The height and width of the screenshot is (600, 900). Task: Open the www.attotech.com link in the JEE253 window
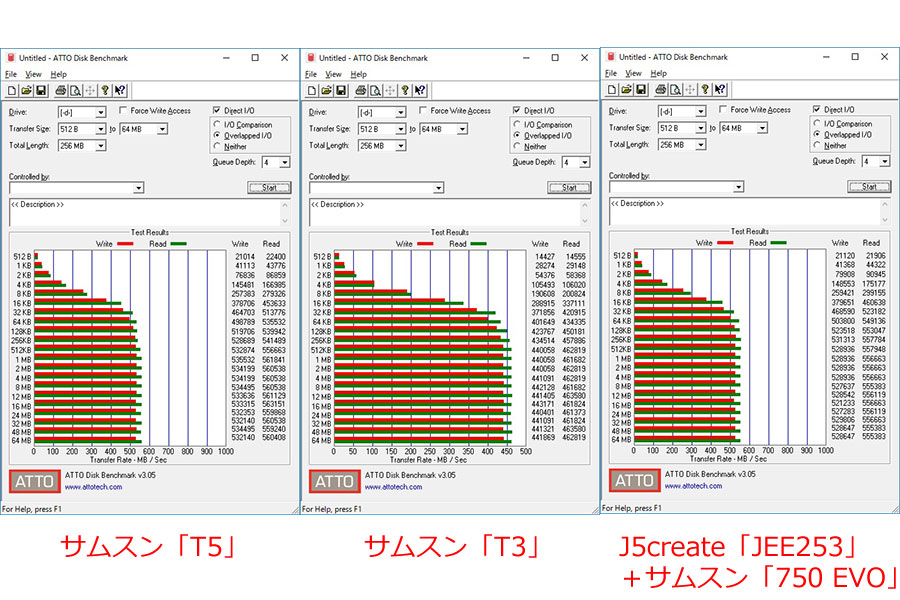click(x=693, y=486)
